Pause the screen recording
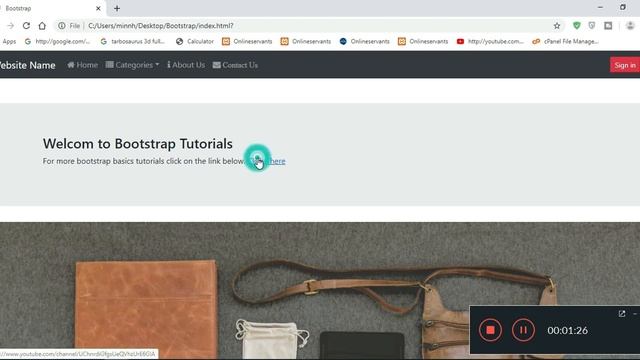The height and width of the screenshot is (360, 640). click(523, 330)
